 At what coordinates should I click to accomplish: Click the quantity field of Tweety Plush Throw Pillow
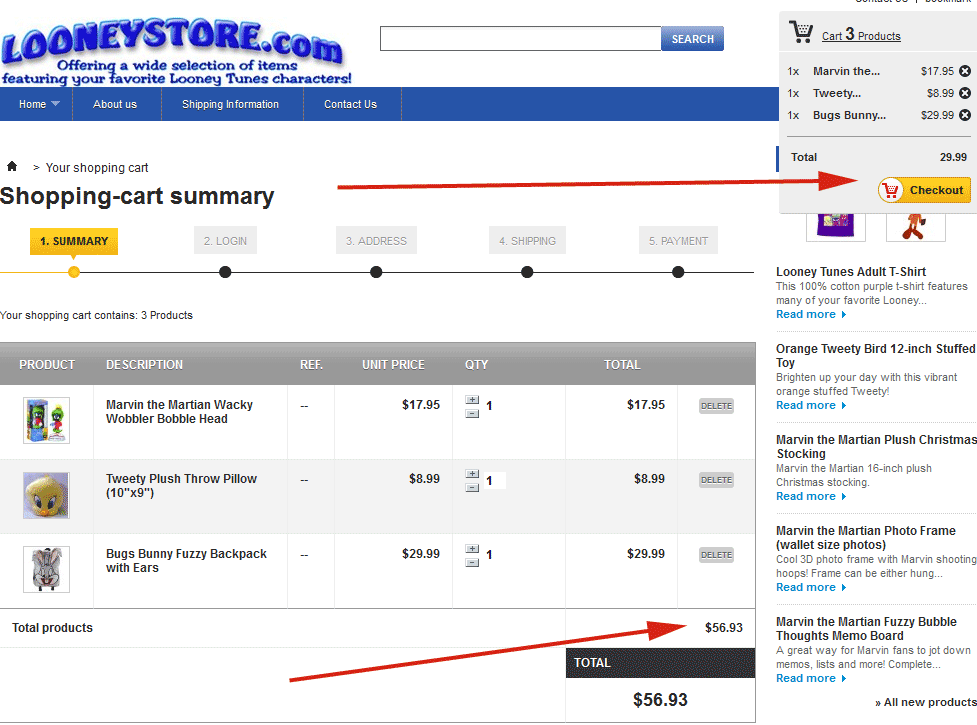pyautogui.click(x=495, y=481)
